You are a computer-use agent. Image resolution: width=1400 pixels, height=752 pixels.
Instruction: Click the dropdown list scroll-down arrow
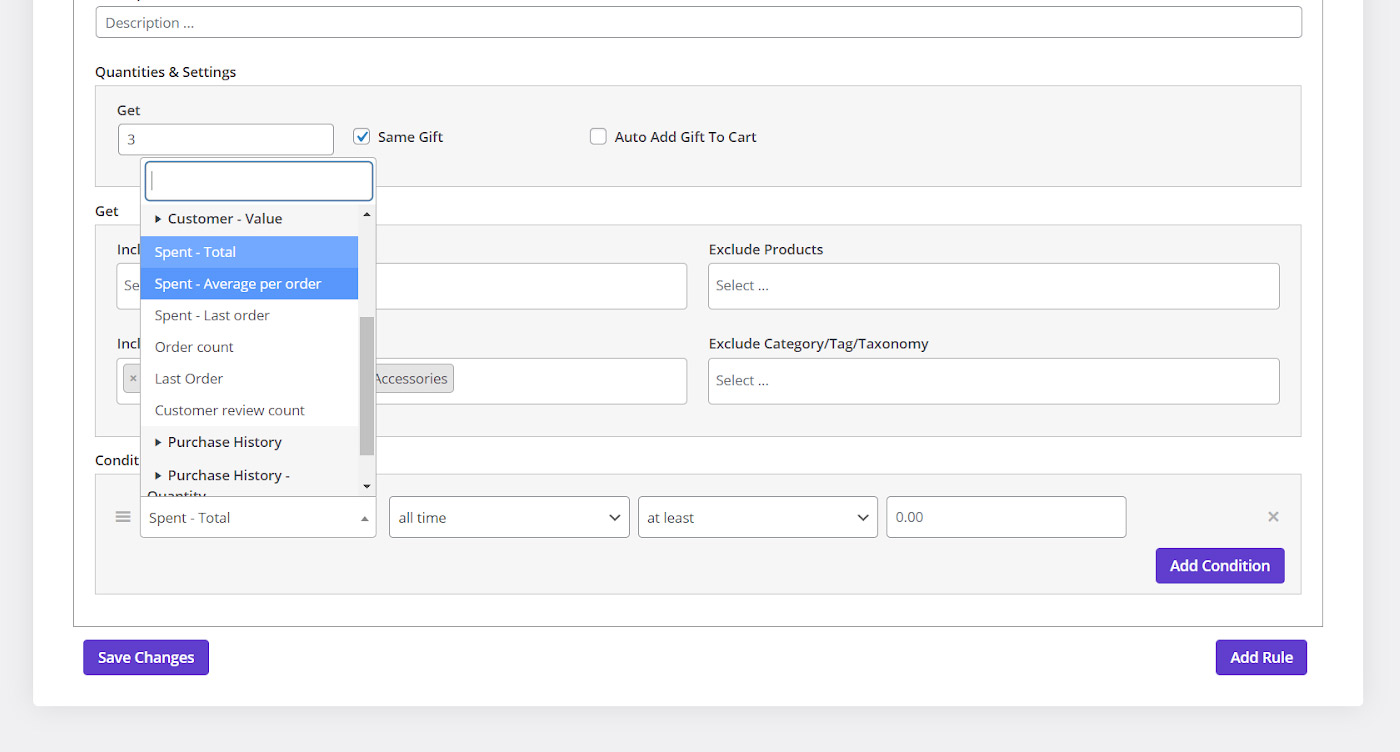point(366,486)
